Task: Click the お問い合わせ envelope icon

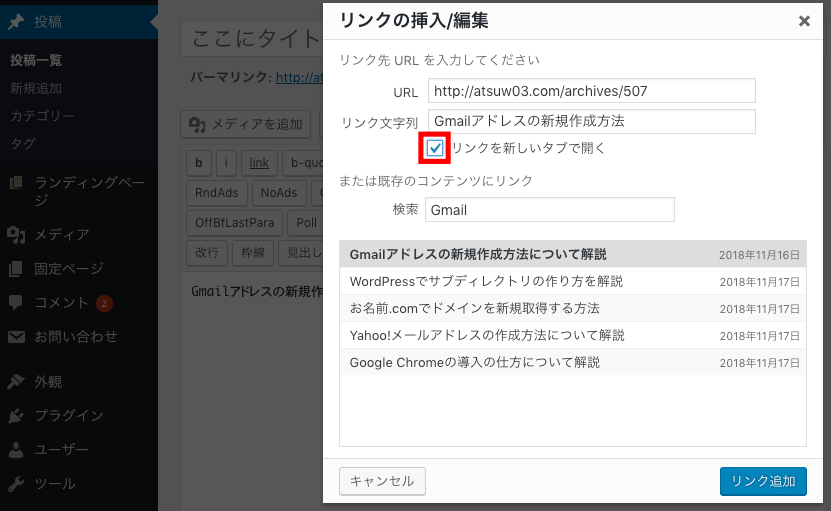Action: point(16,337)
